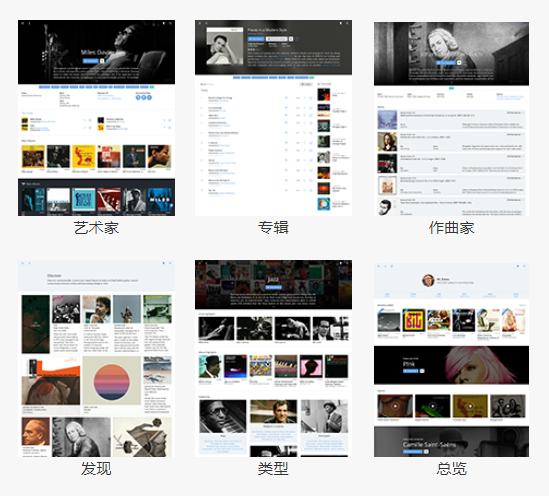Click blue play button under Jazz title

pyautogui.click(x=273, y=287)
